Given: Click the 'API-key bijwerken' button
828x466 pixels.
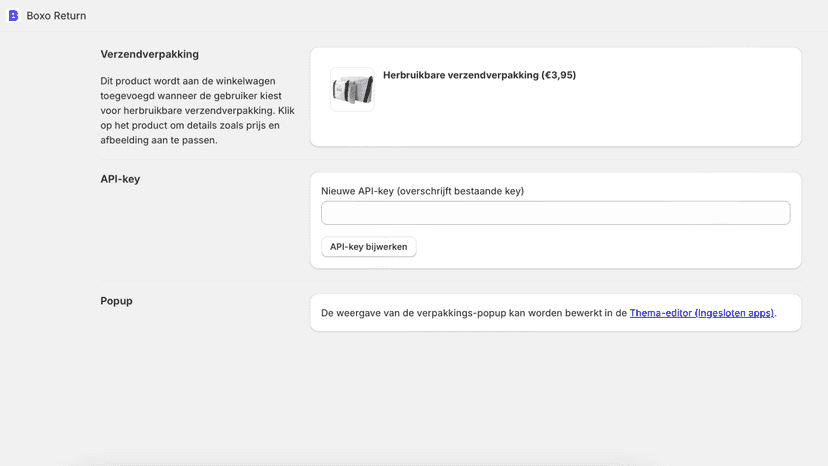Looking at the screenshot, I should tap(369, 247).
